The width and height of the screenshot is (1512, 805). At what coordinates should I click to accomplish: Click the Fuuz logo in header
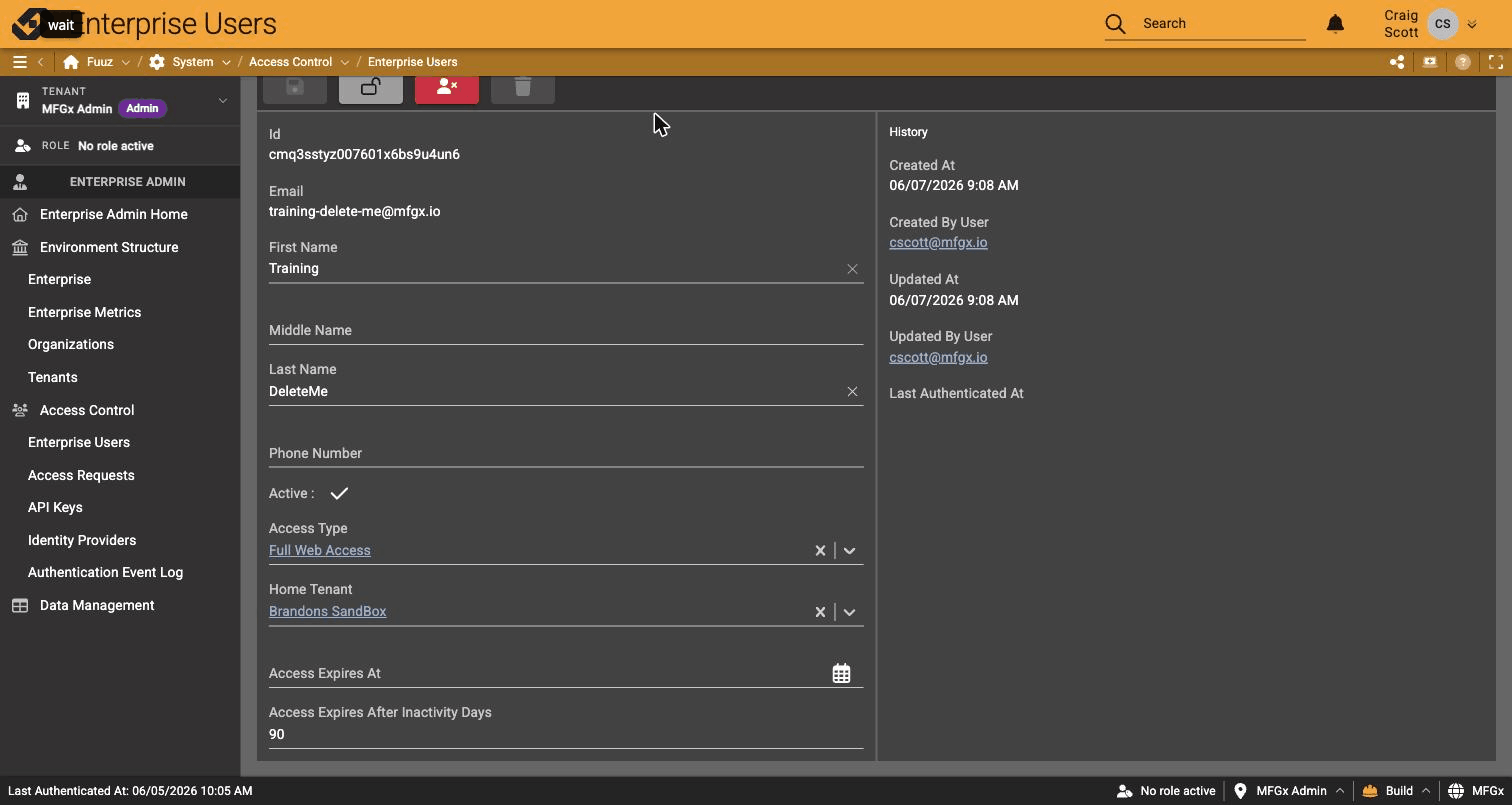pos(26,23)
